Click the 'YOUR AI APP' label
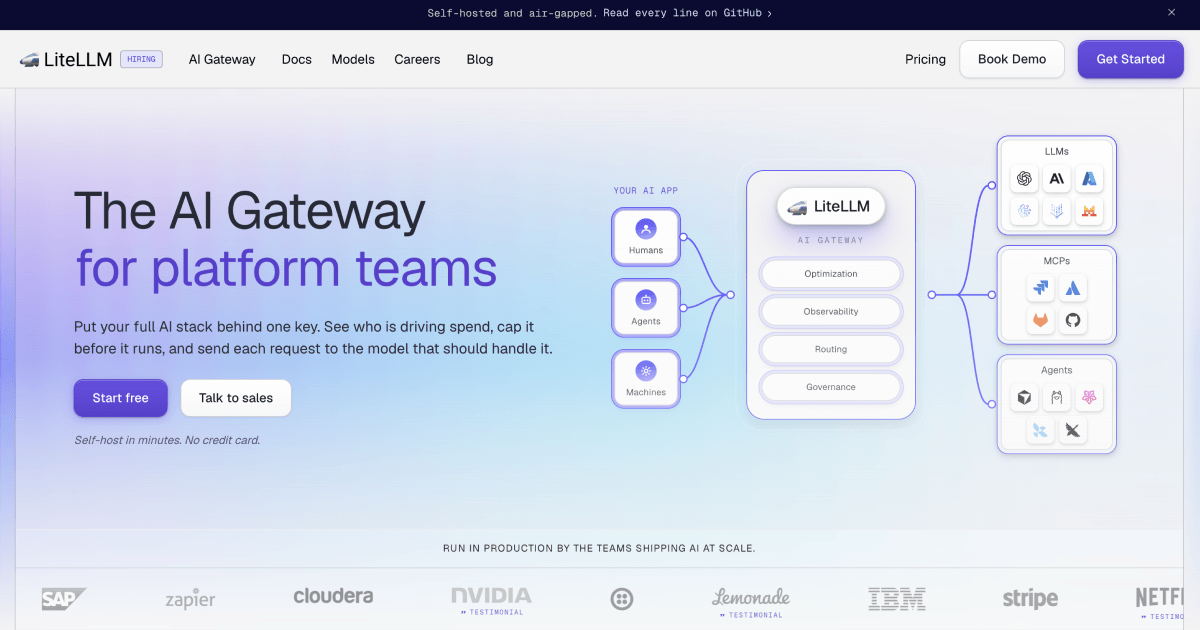1200x630 pixels. 645,190
